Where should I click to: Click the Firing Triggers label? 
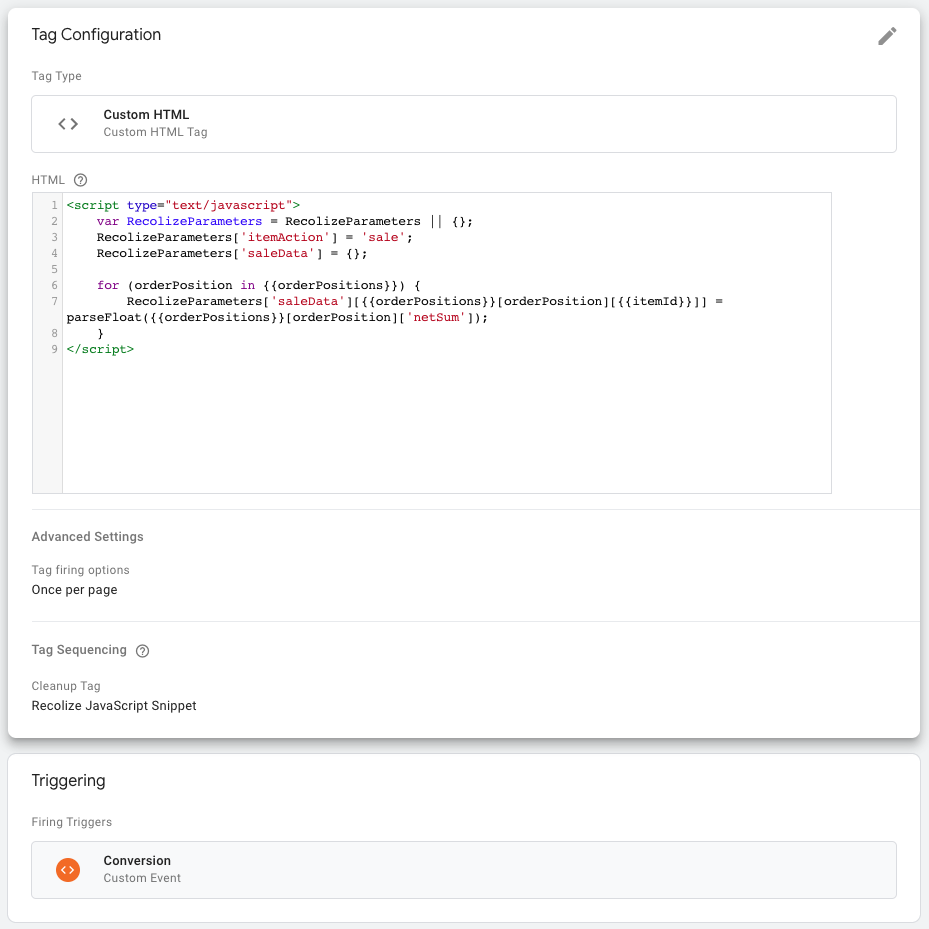72,822
